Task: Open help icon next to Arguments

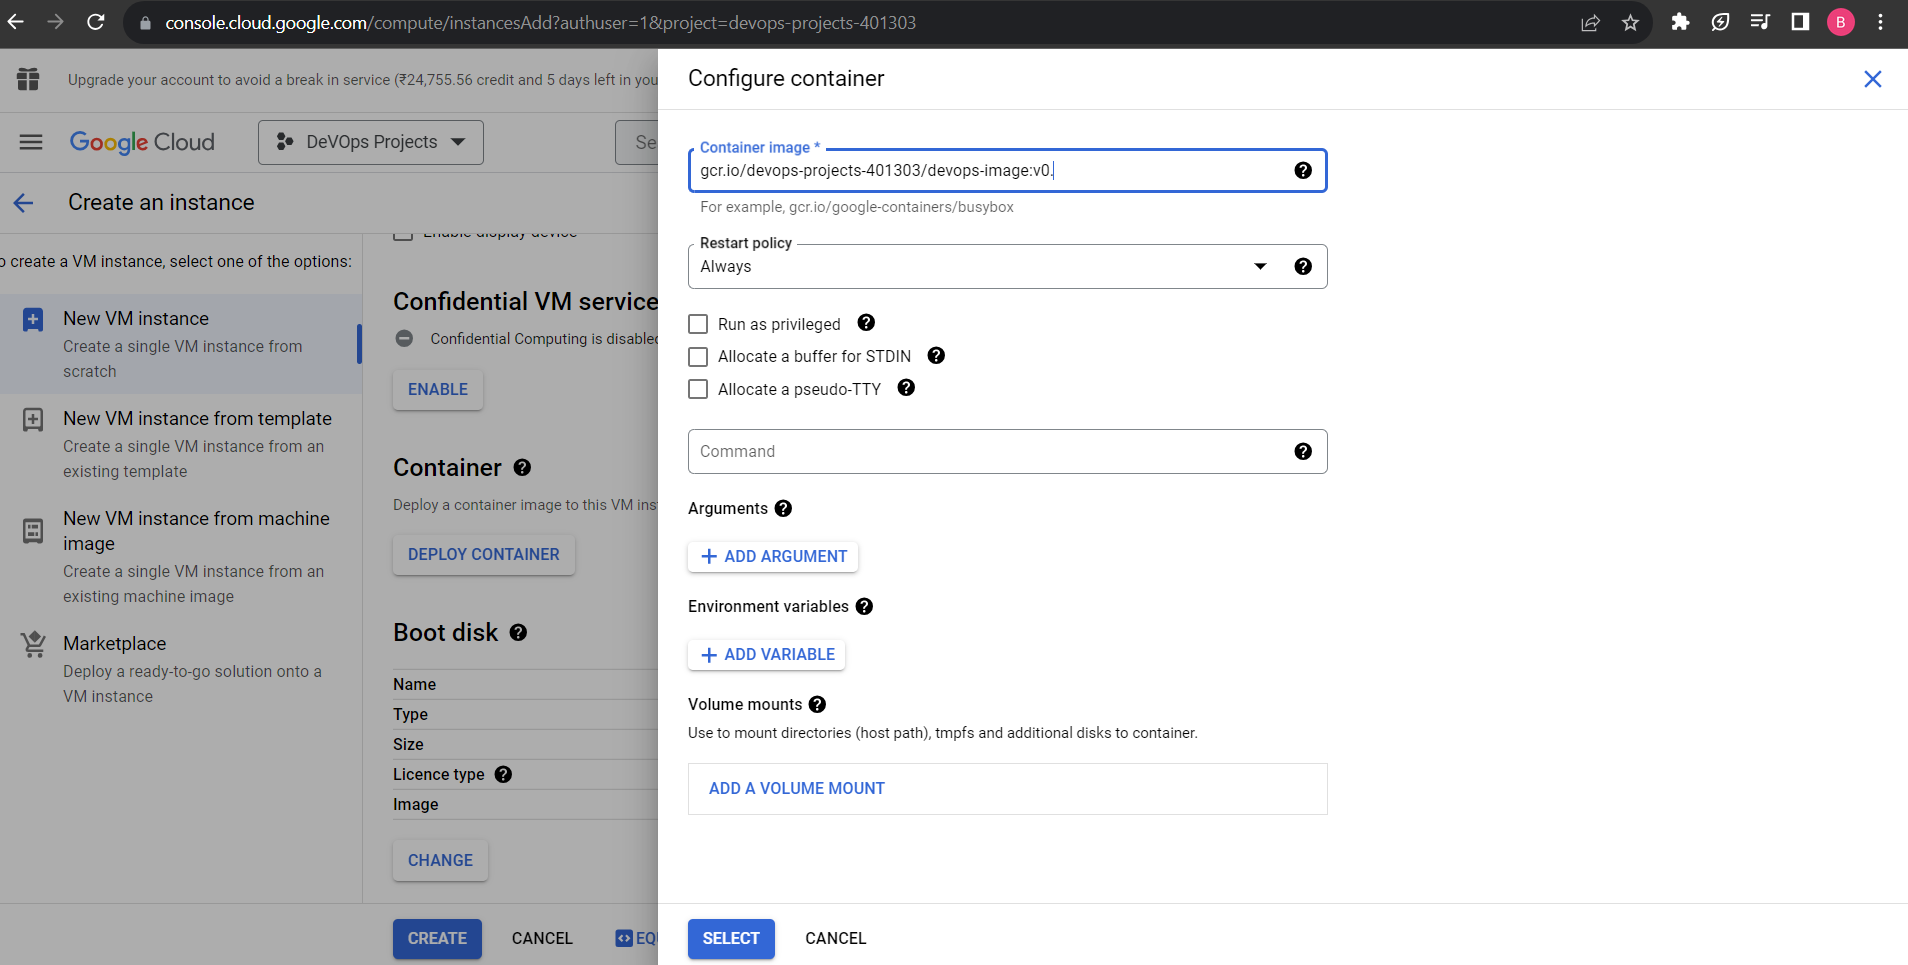Action: click(x=783, y=508)
